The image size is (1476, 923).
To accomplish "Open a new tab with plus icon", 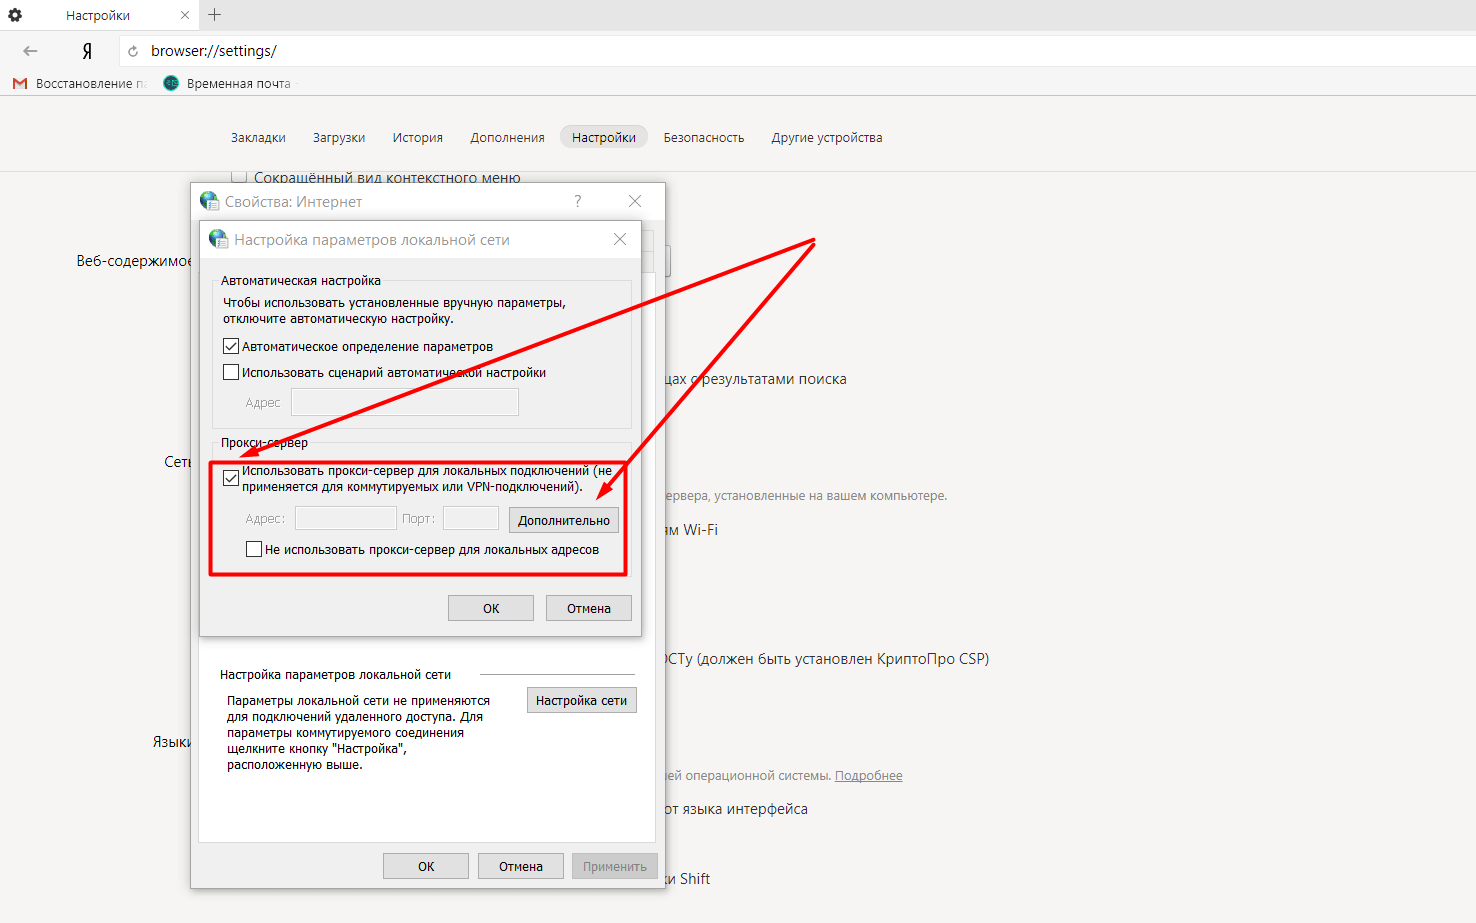I will click(215, 15).
